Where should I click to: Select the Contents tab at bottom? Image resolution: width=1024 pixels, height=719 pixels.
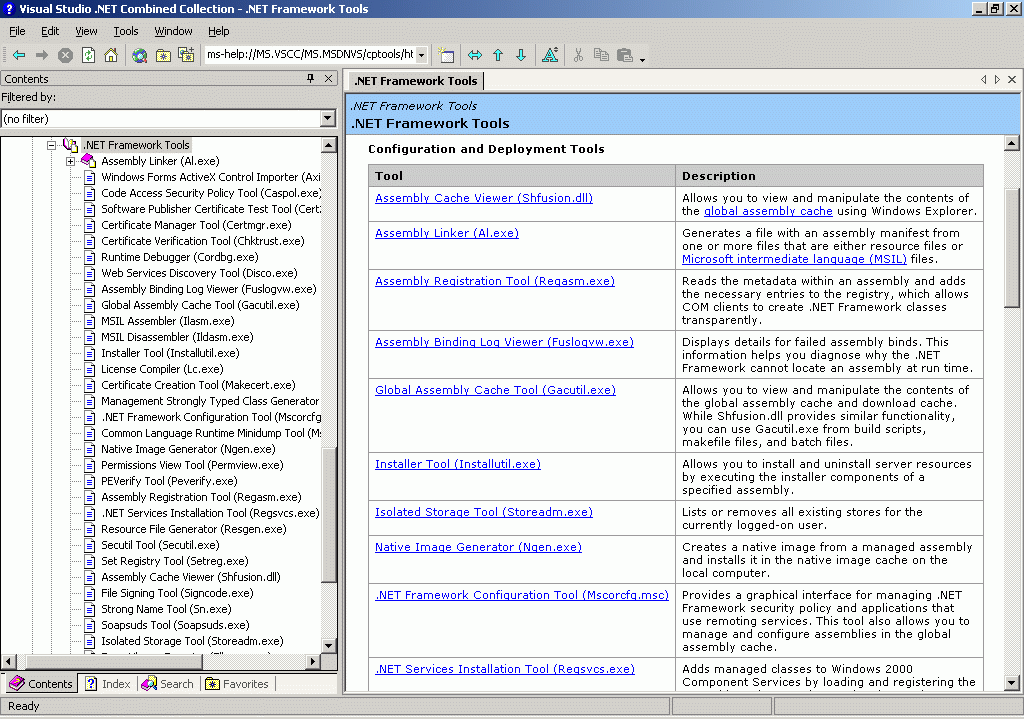pyautogui.click(x=40, y=684)
